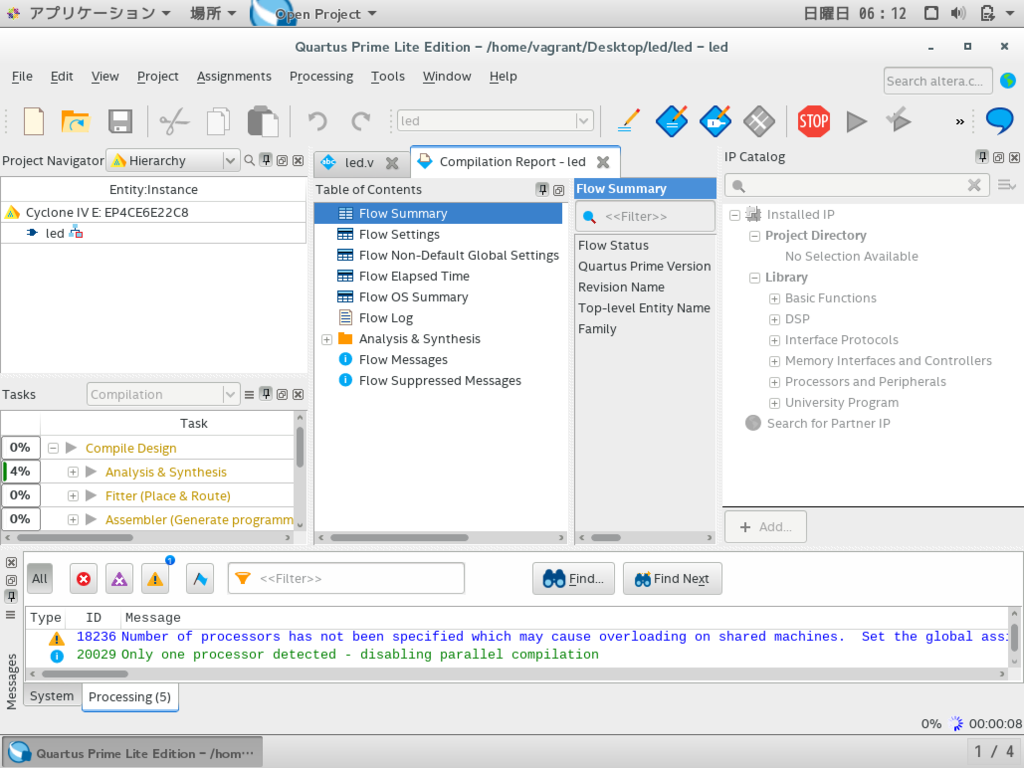This screenshot has width=1024, height=768.
Task: Open the Assignment Editor pencil icon
Action: pos(628,121)
